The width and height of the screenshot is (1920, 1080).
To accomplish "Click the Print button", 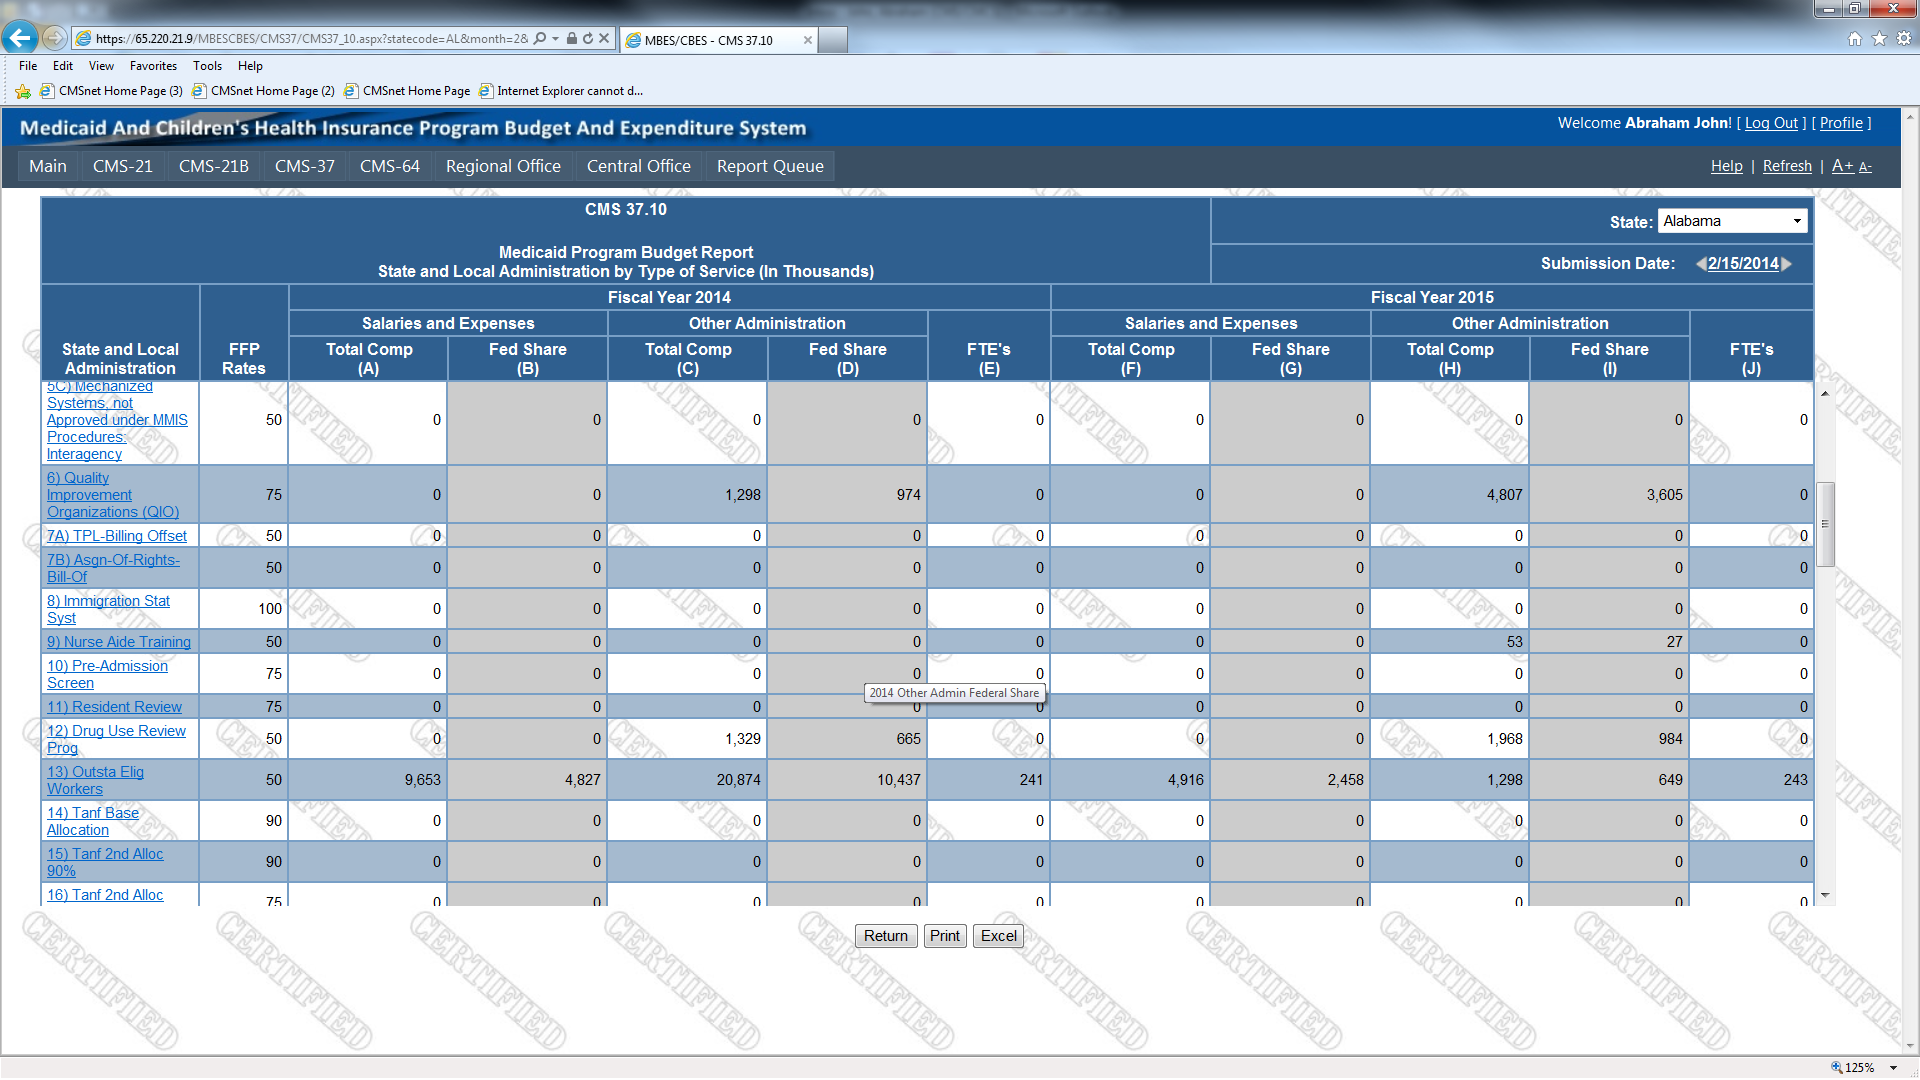I will (x=944, y=936).
